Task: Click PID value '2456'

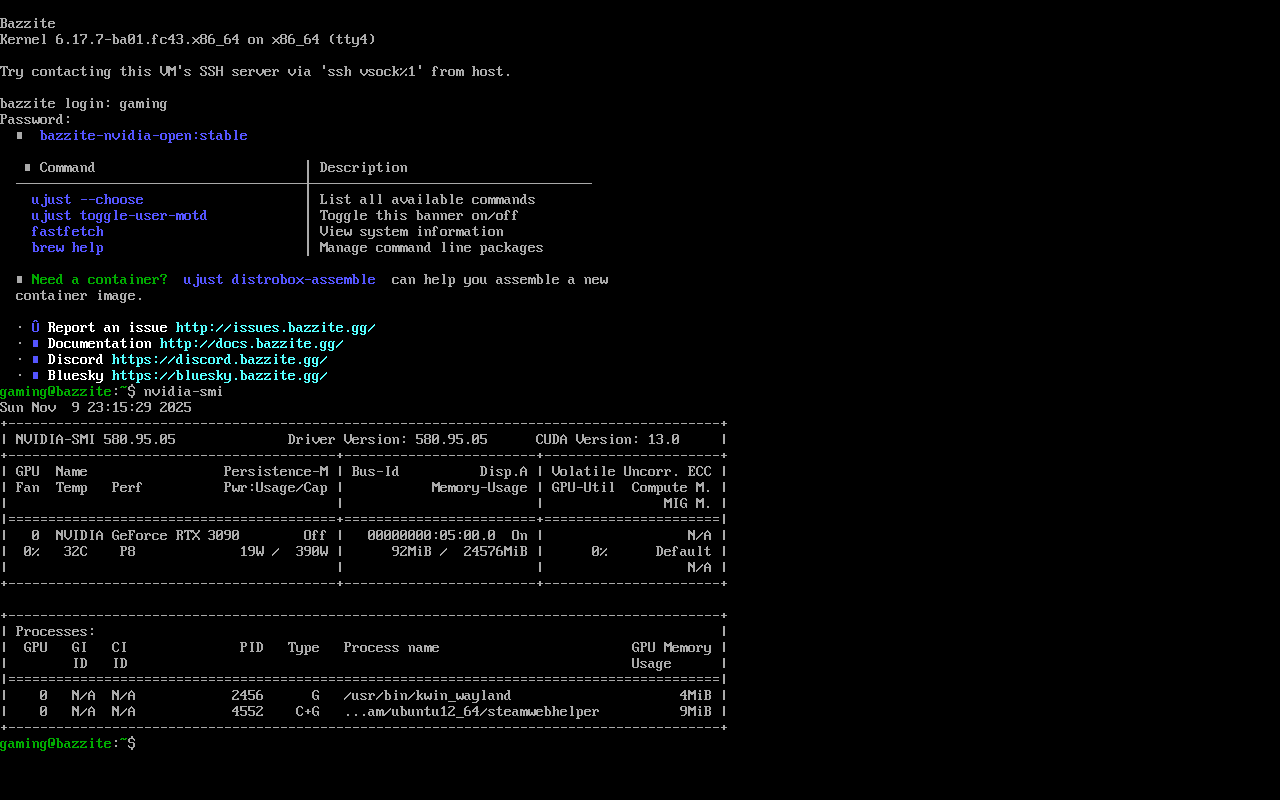Action: 248,695
